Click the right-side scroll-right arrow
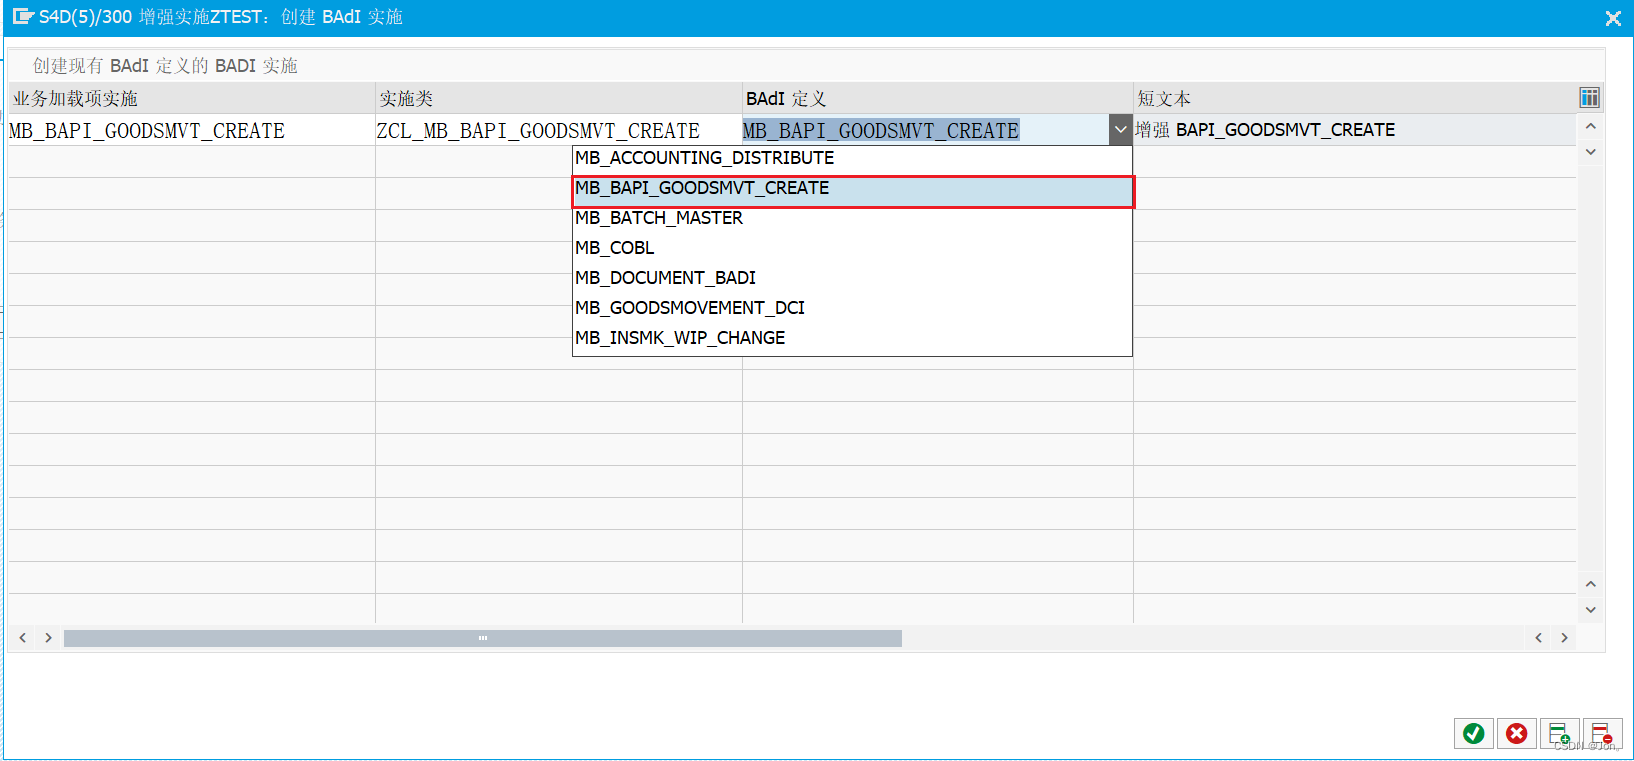 tap(1564, 638)
